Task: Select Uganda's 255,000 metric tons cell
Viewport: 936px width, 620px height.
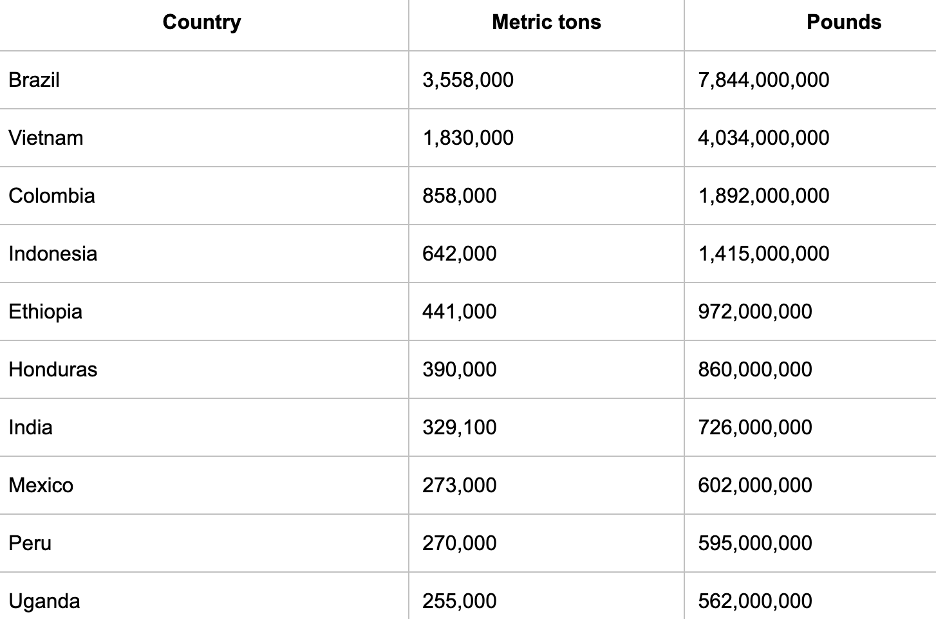Action: click(460, 601)
